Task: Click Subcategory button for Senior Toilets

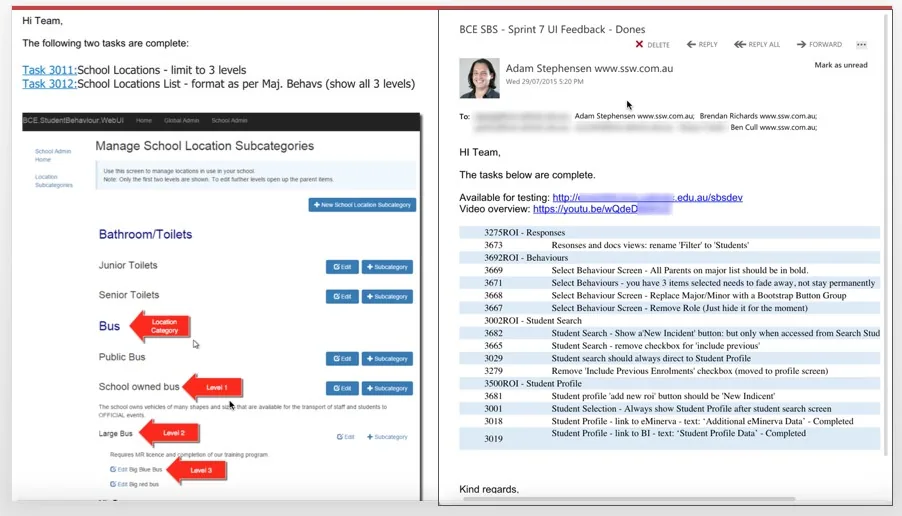Action: tap(387, 297)
